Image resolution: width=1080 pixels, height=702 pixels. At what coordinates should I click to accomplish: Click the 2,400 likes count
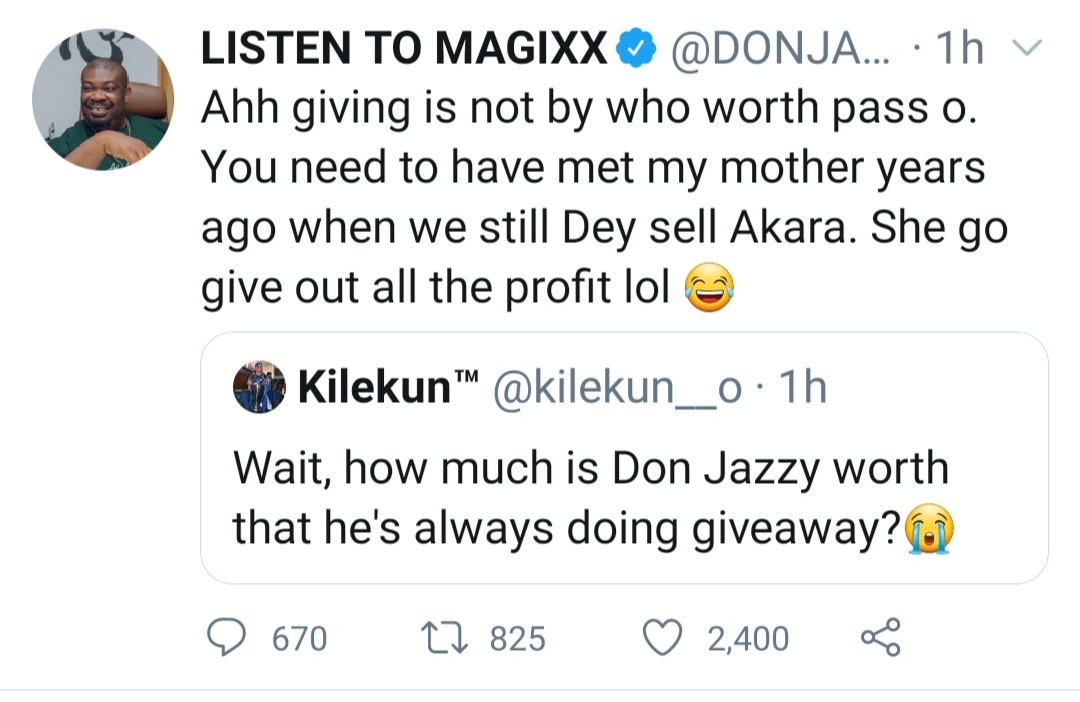pyautogui.click(x=748, y=639)
